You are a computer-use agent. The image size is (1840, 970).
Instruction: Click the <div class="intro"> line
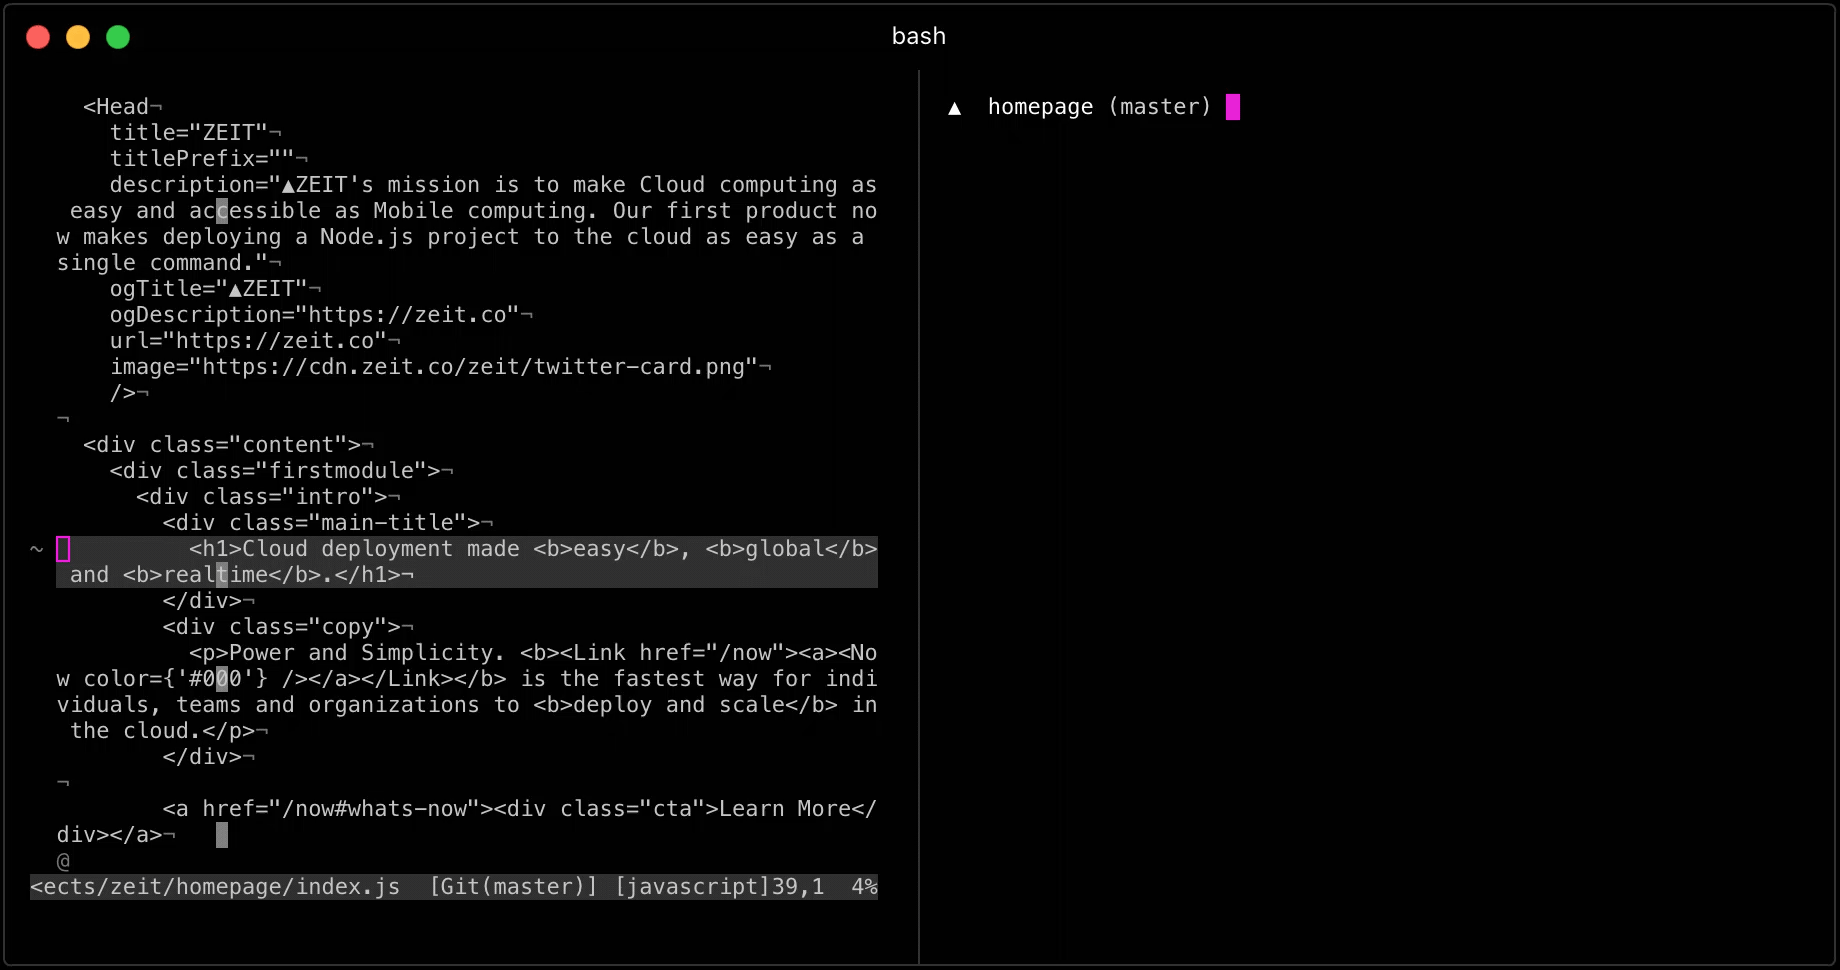[x=268, y=497]
